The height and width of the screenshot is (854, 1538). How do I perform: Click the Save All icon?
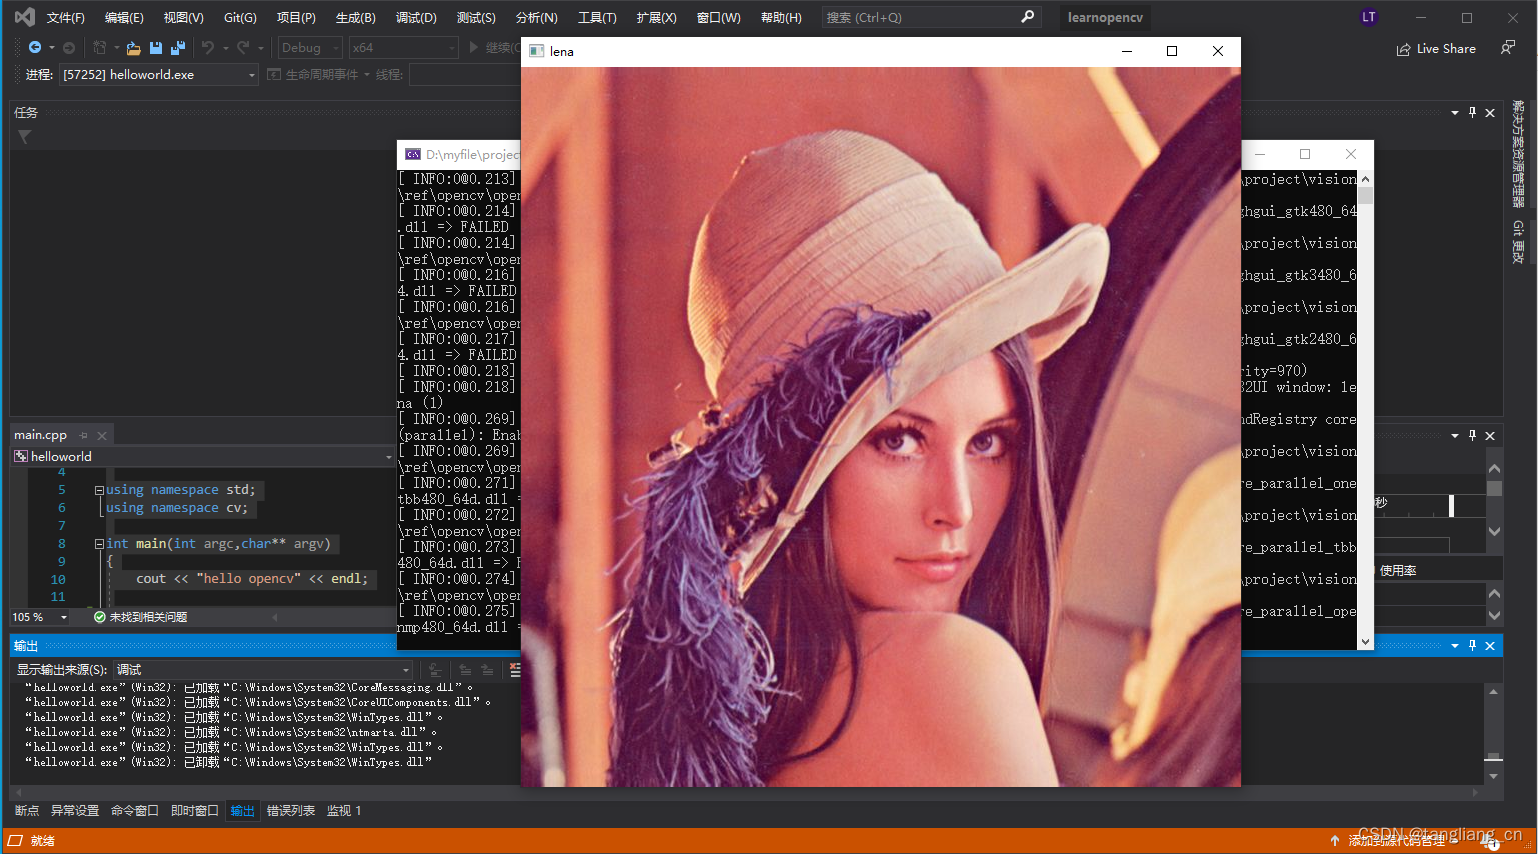pyautogui.click(x=178, y=47)
